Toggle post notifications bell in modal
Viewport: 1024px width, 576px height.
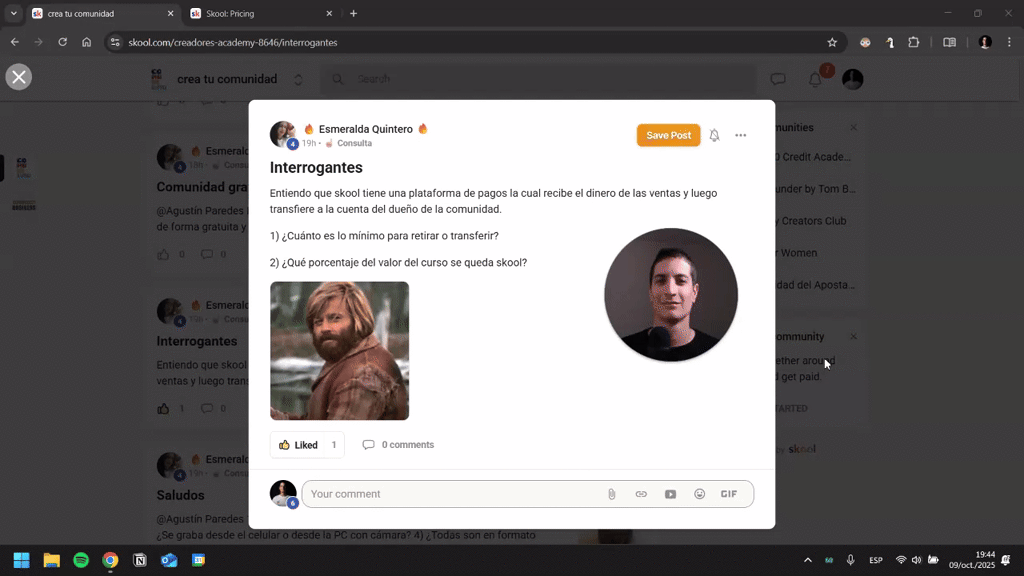click(x=714, y=135)
